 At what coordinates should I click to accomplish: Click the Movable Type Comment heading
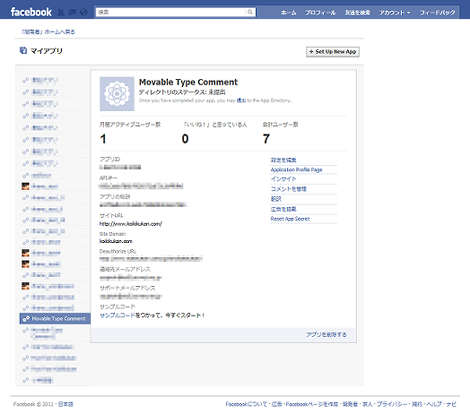point(188,82)
